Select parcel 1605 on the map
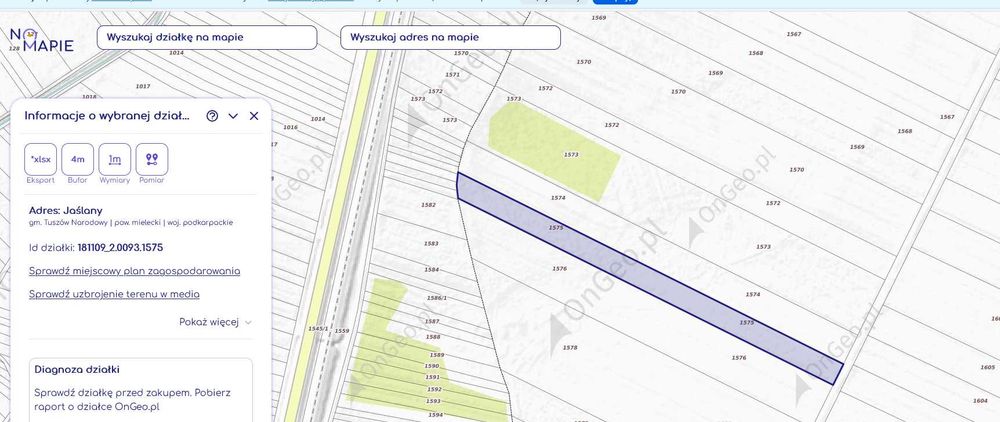The image size is (1000, 422). (987, 368)
